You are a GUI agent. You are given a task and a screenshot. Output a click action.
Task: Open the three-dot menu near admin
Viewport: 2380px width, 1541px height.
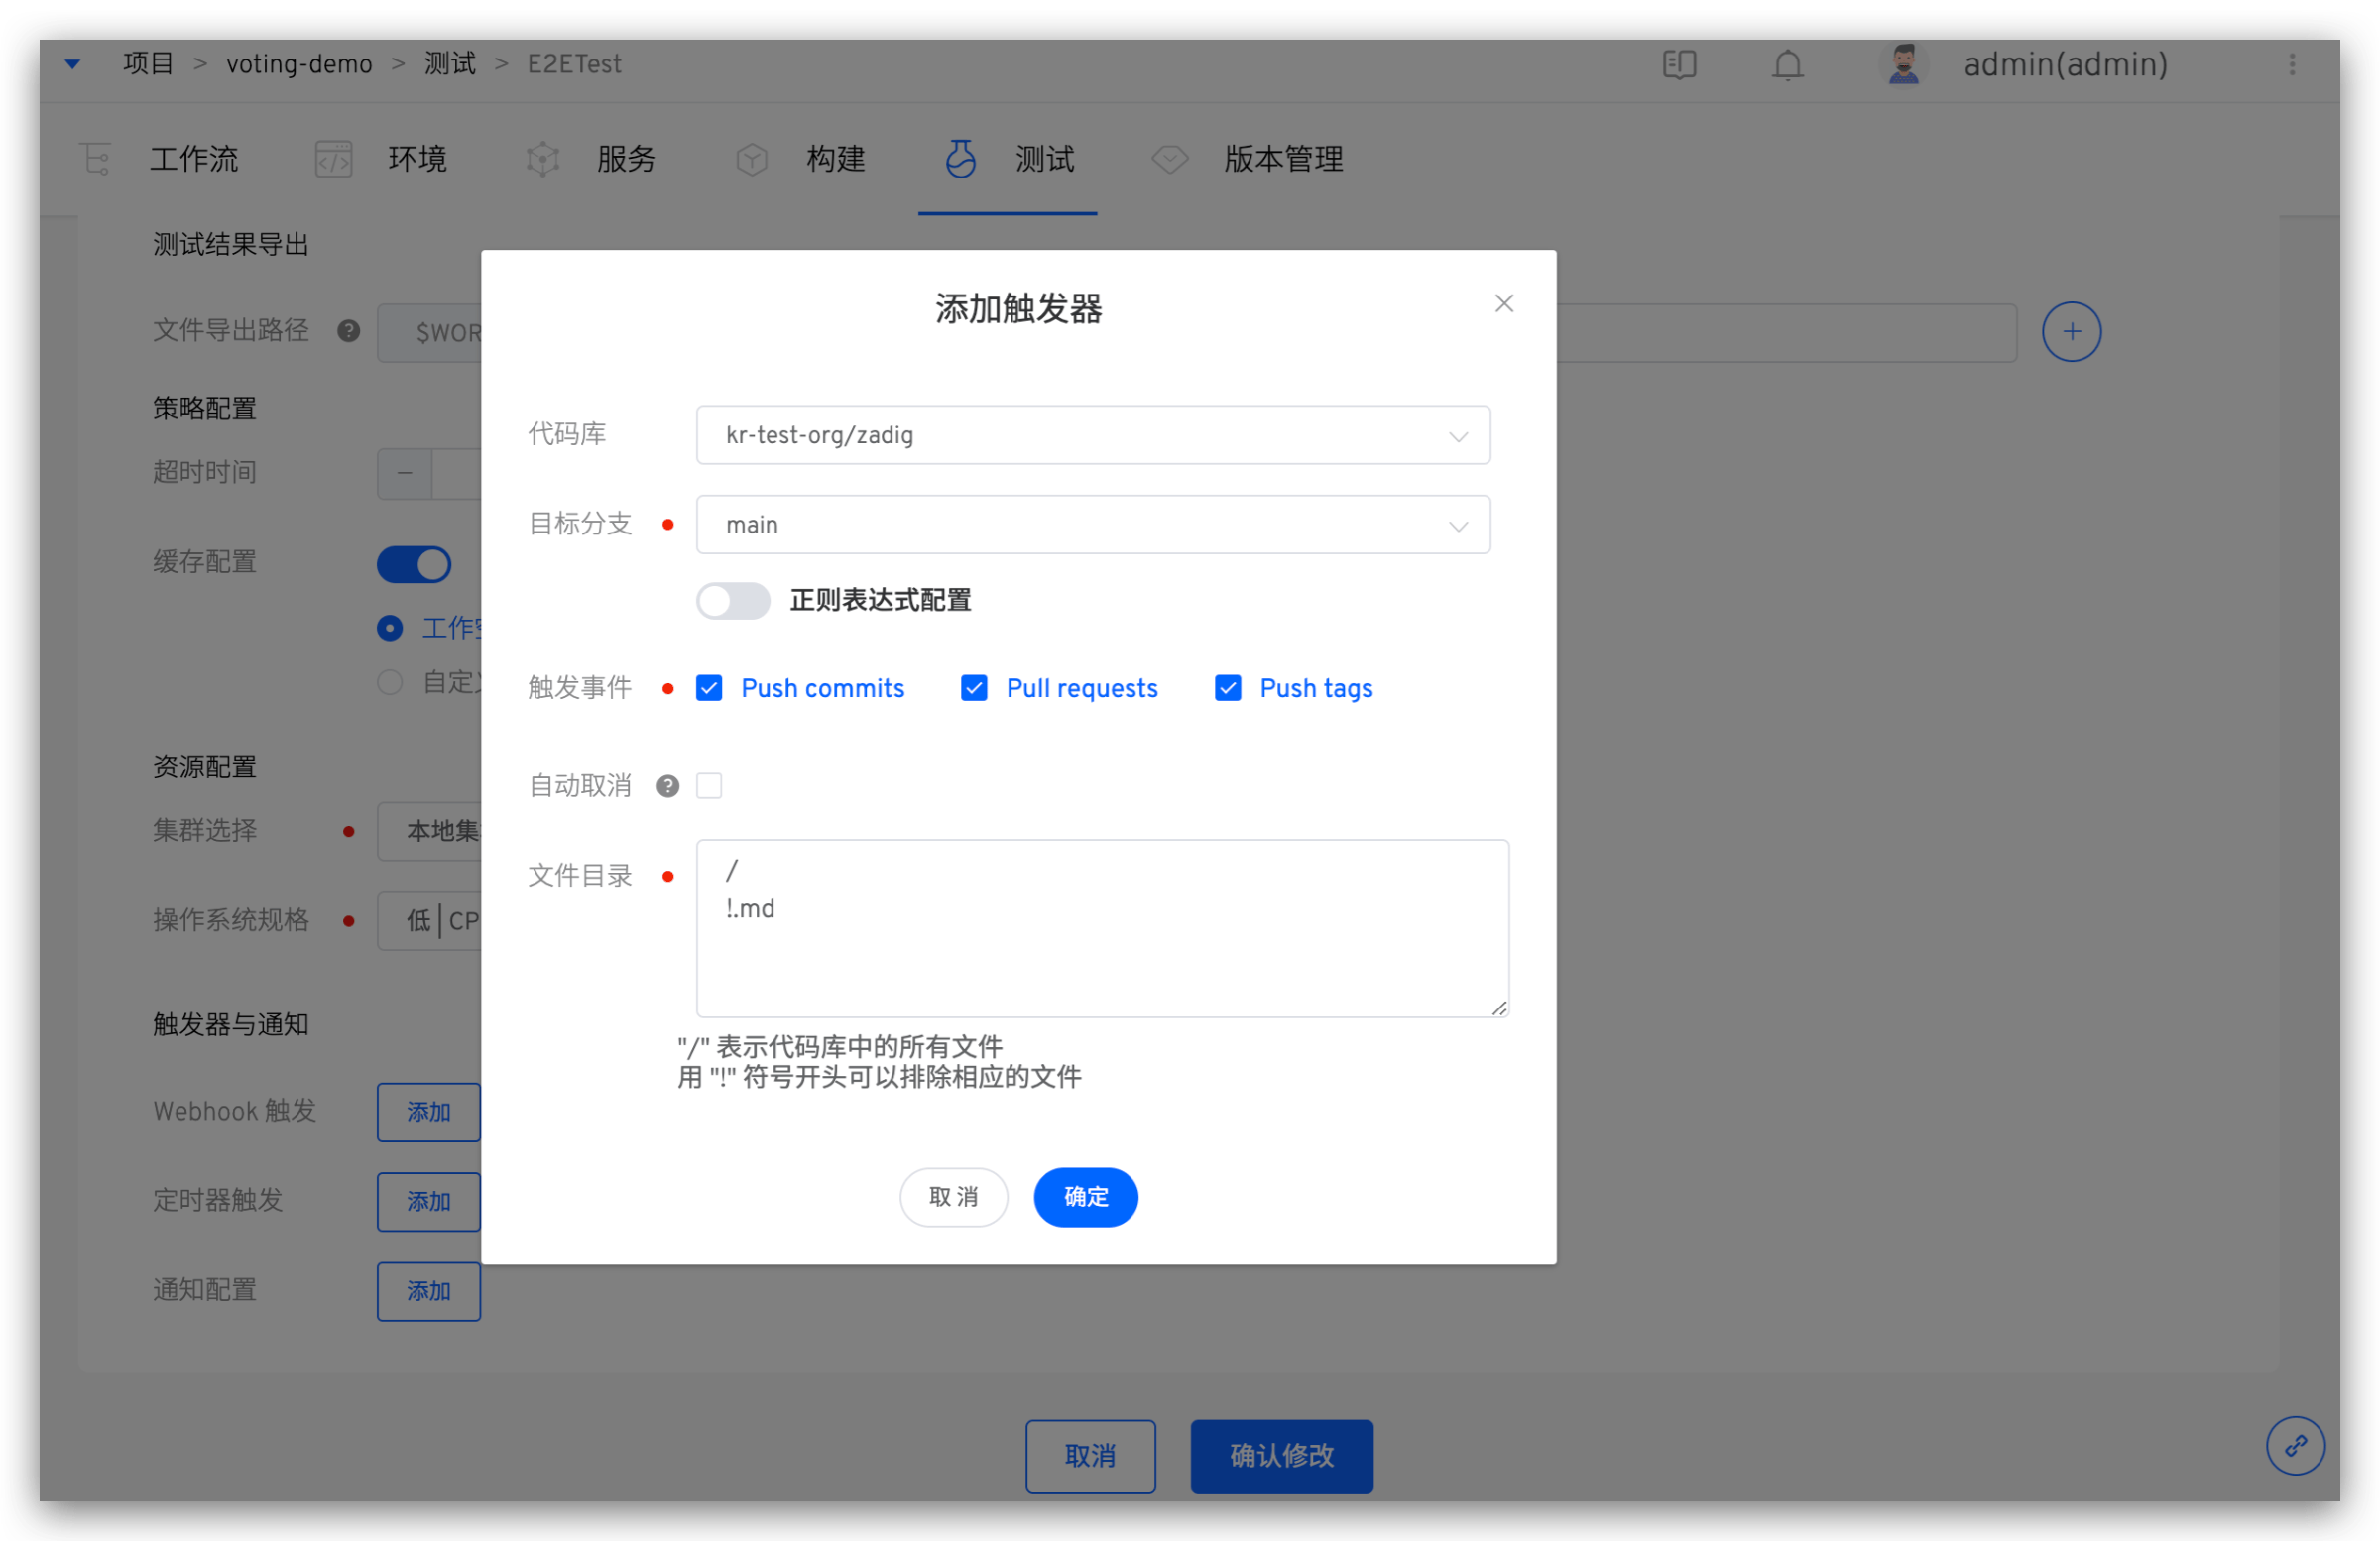pos(2292,64)
